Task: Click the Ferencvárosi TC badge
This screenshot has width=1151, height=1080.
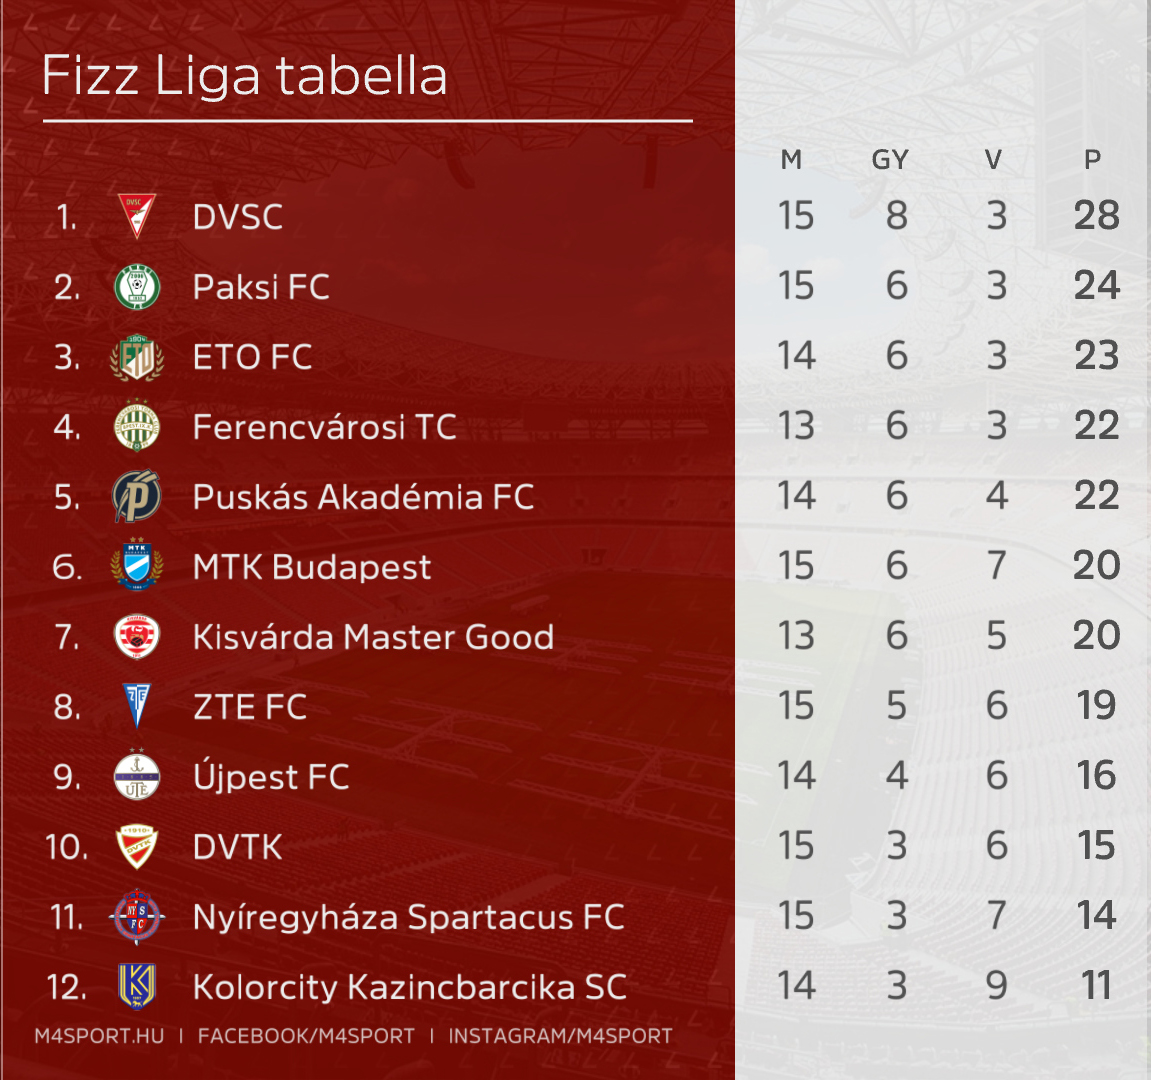Action: click(x=137, y=427)
